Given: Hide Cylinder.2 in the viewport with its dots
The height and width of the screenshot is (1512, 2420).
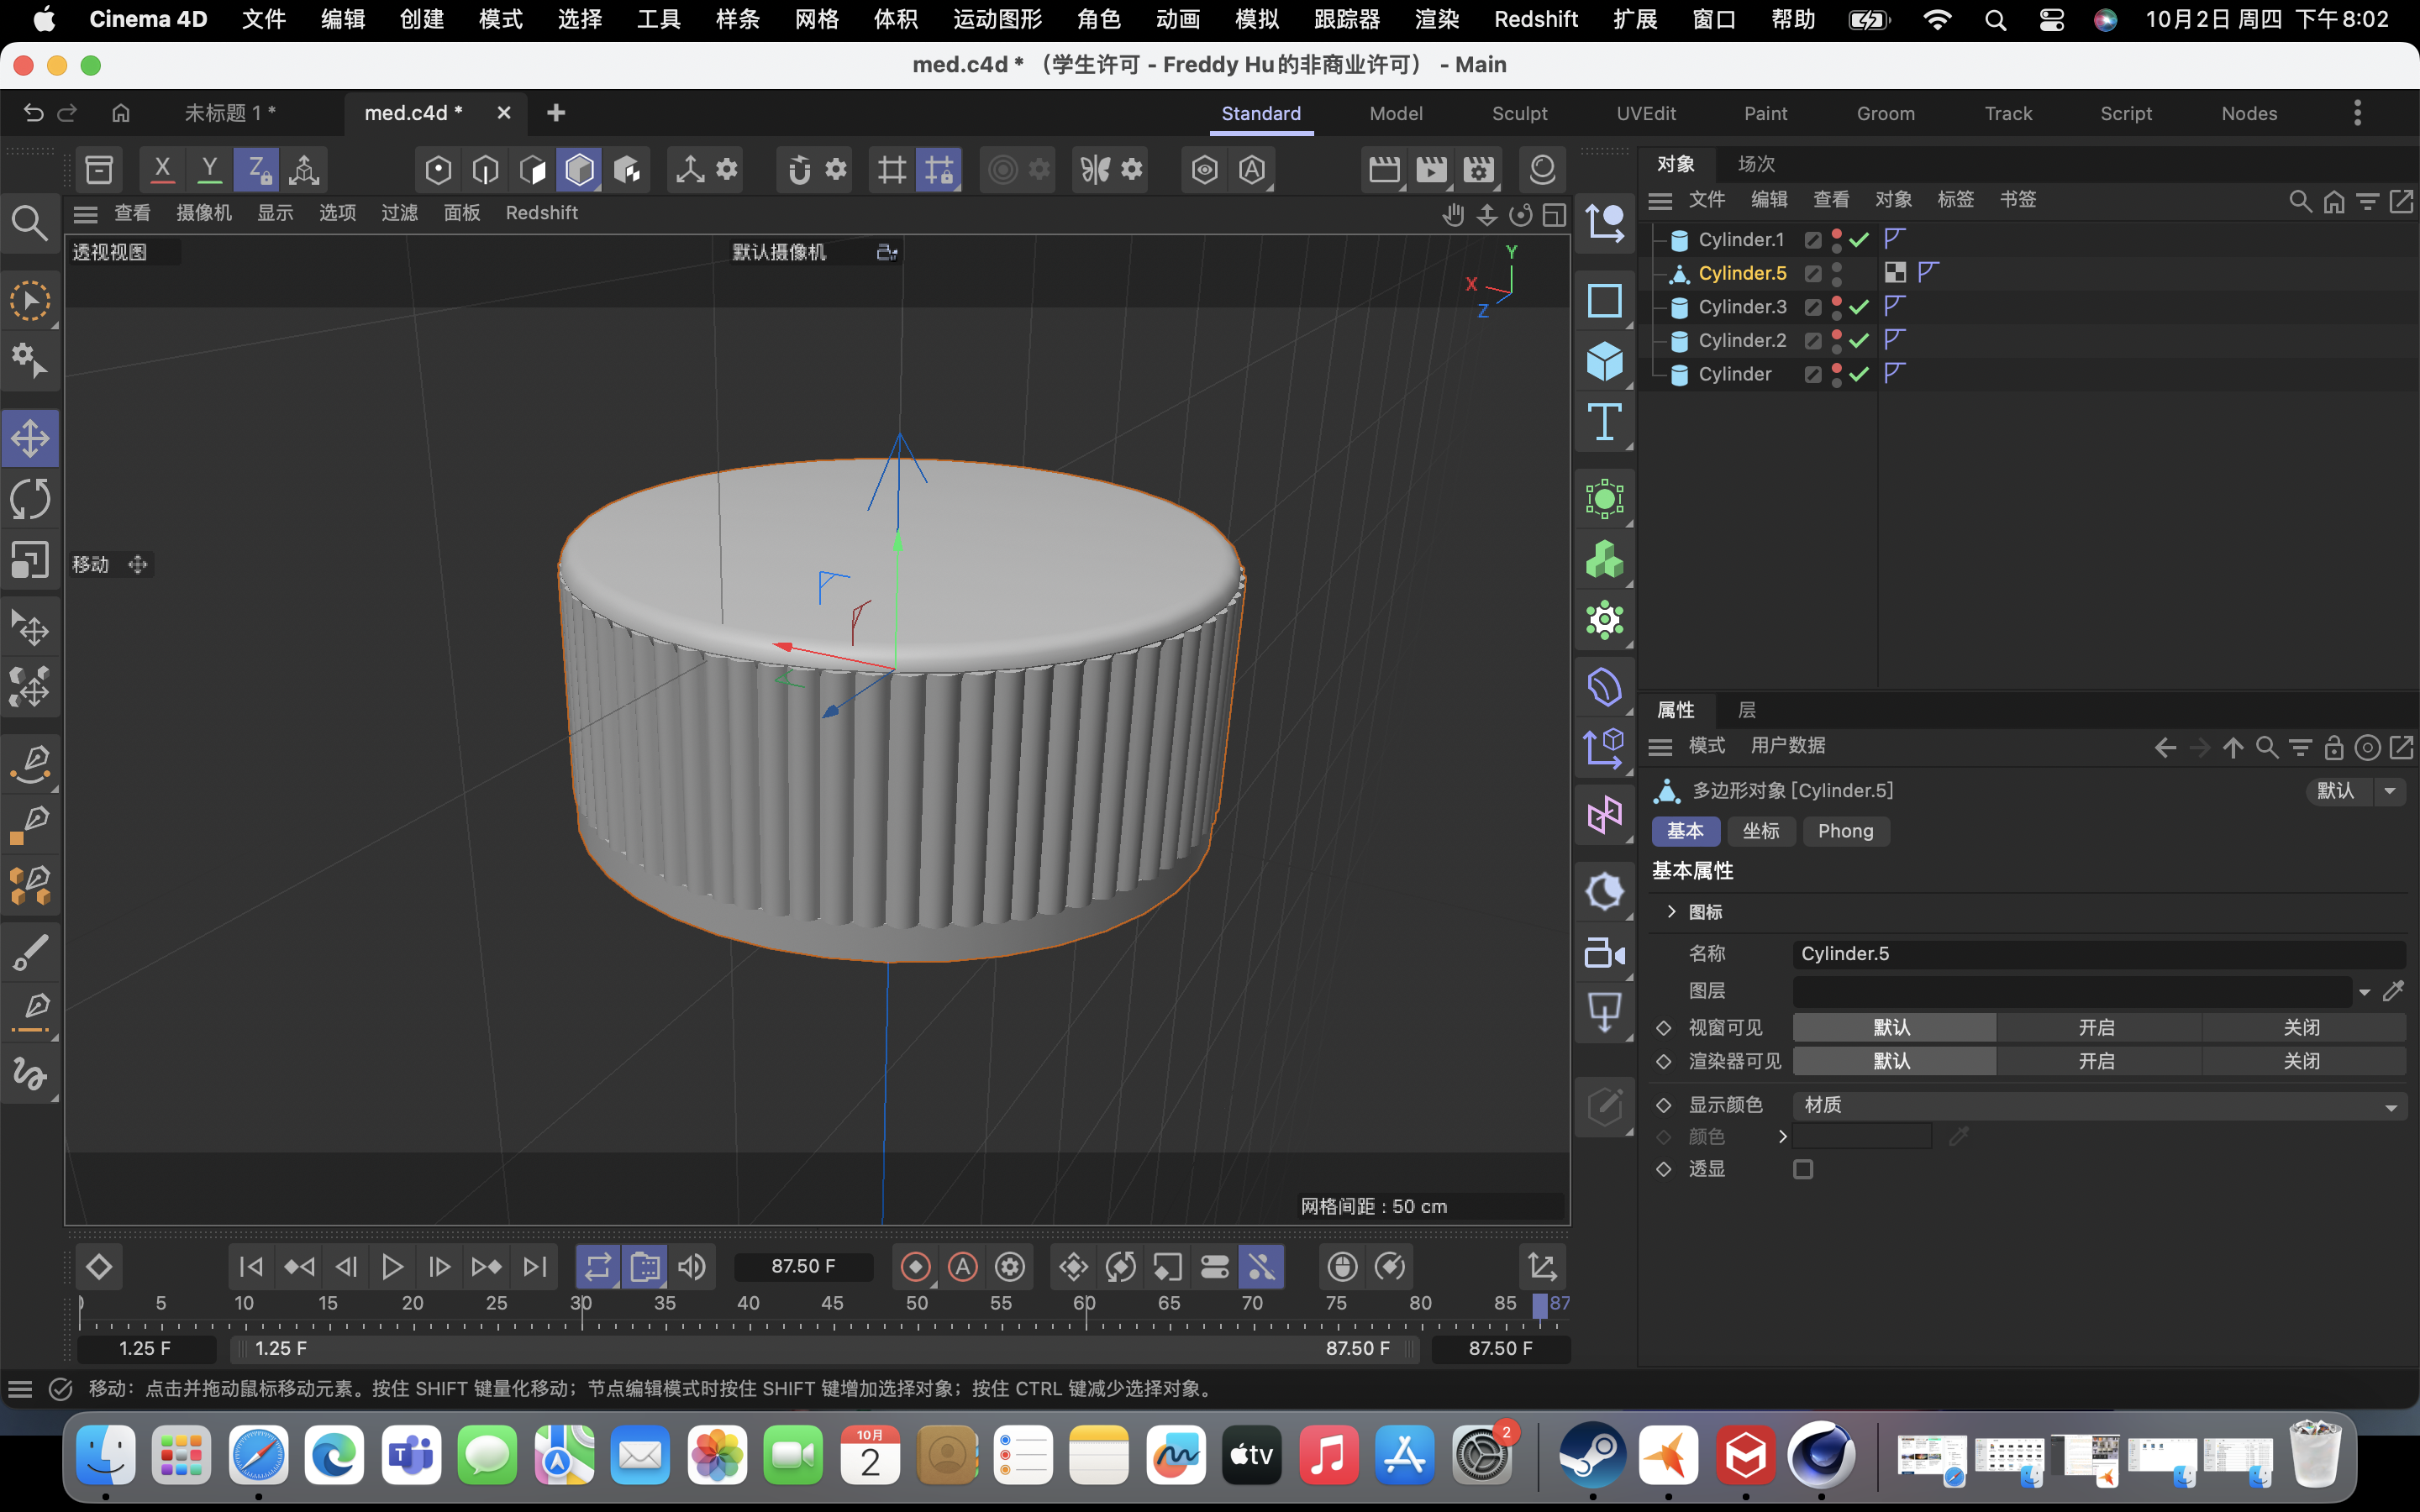Looking at the screenshot, I should point(1838,336).
